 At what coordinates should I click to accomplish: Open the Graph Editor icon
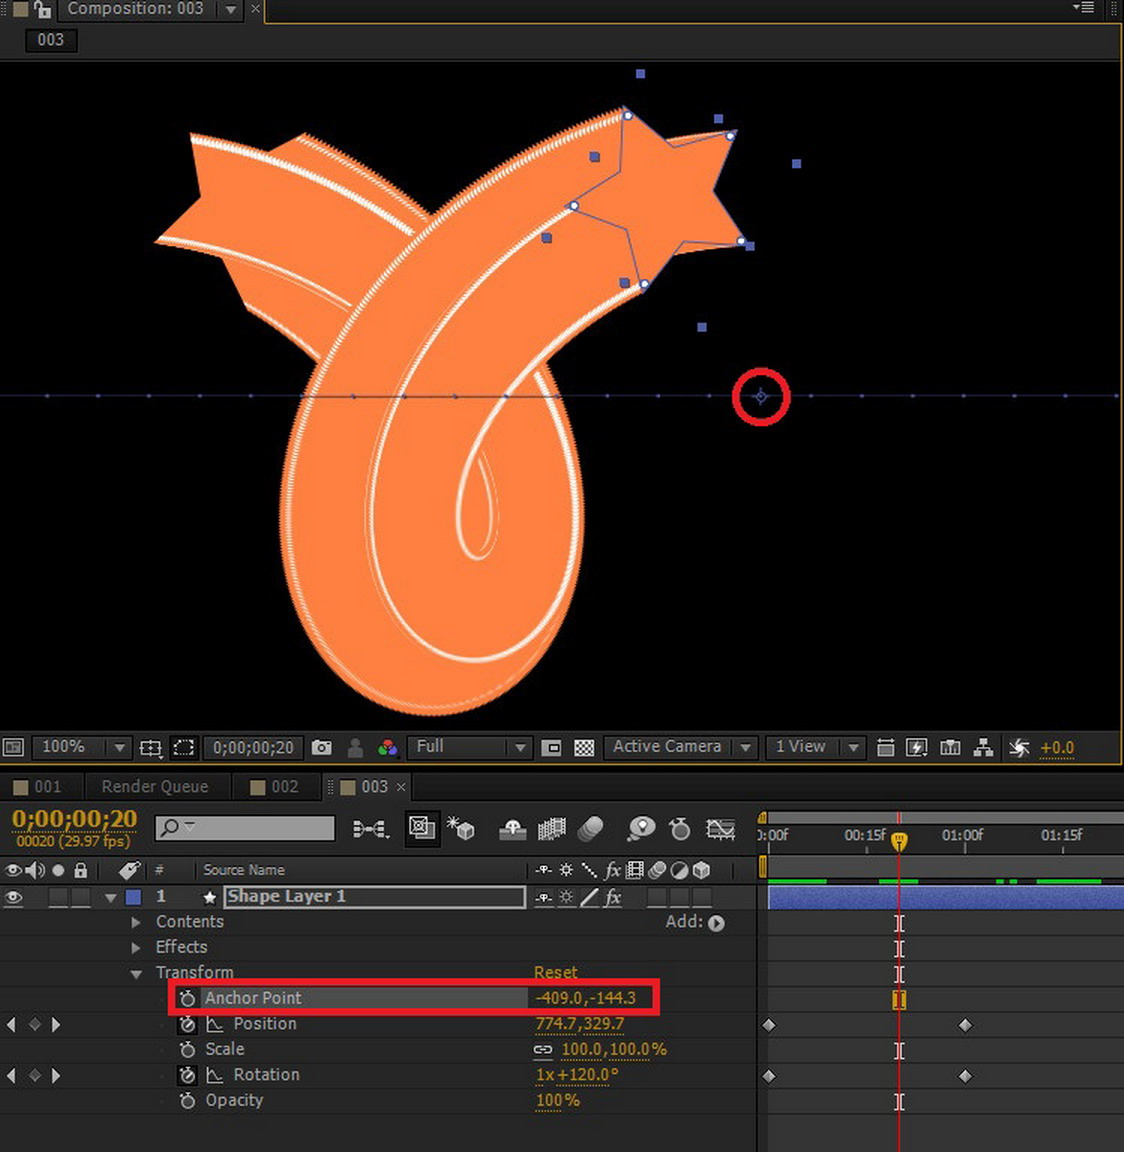[720, 829]
